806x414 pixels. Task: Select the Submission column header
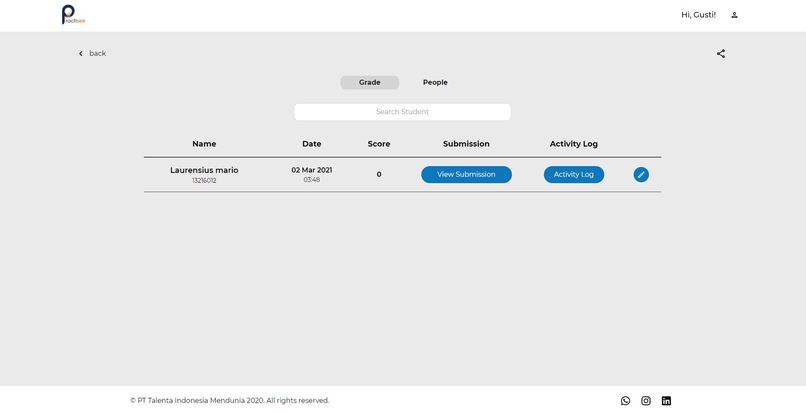(466, 144)
